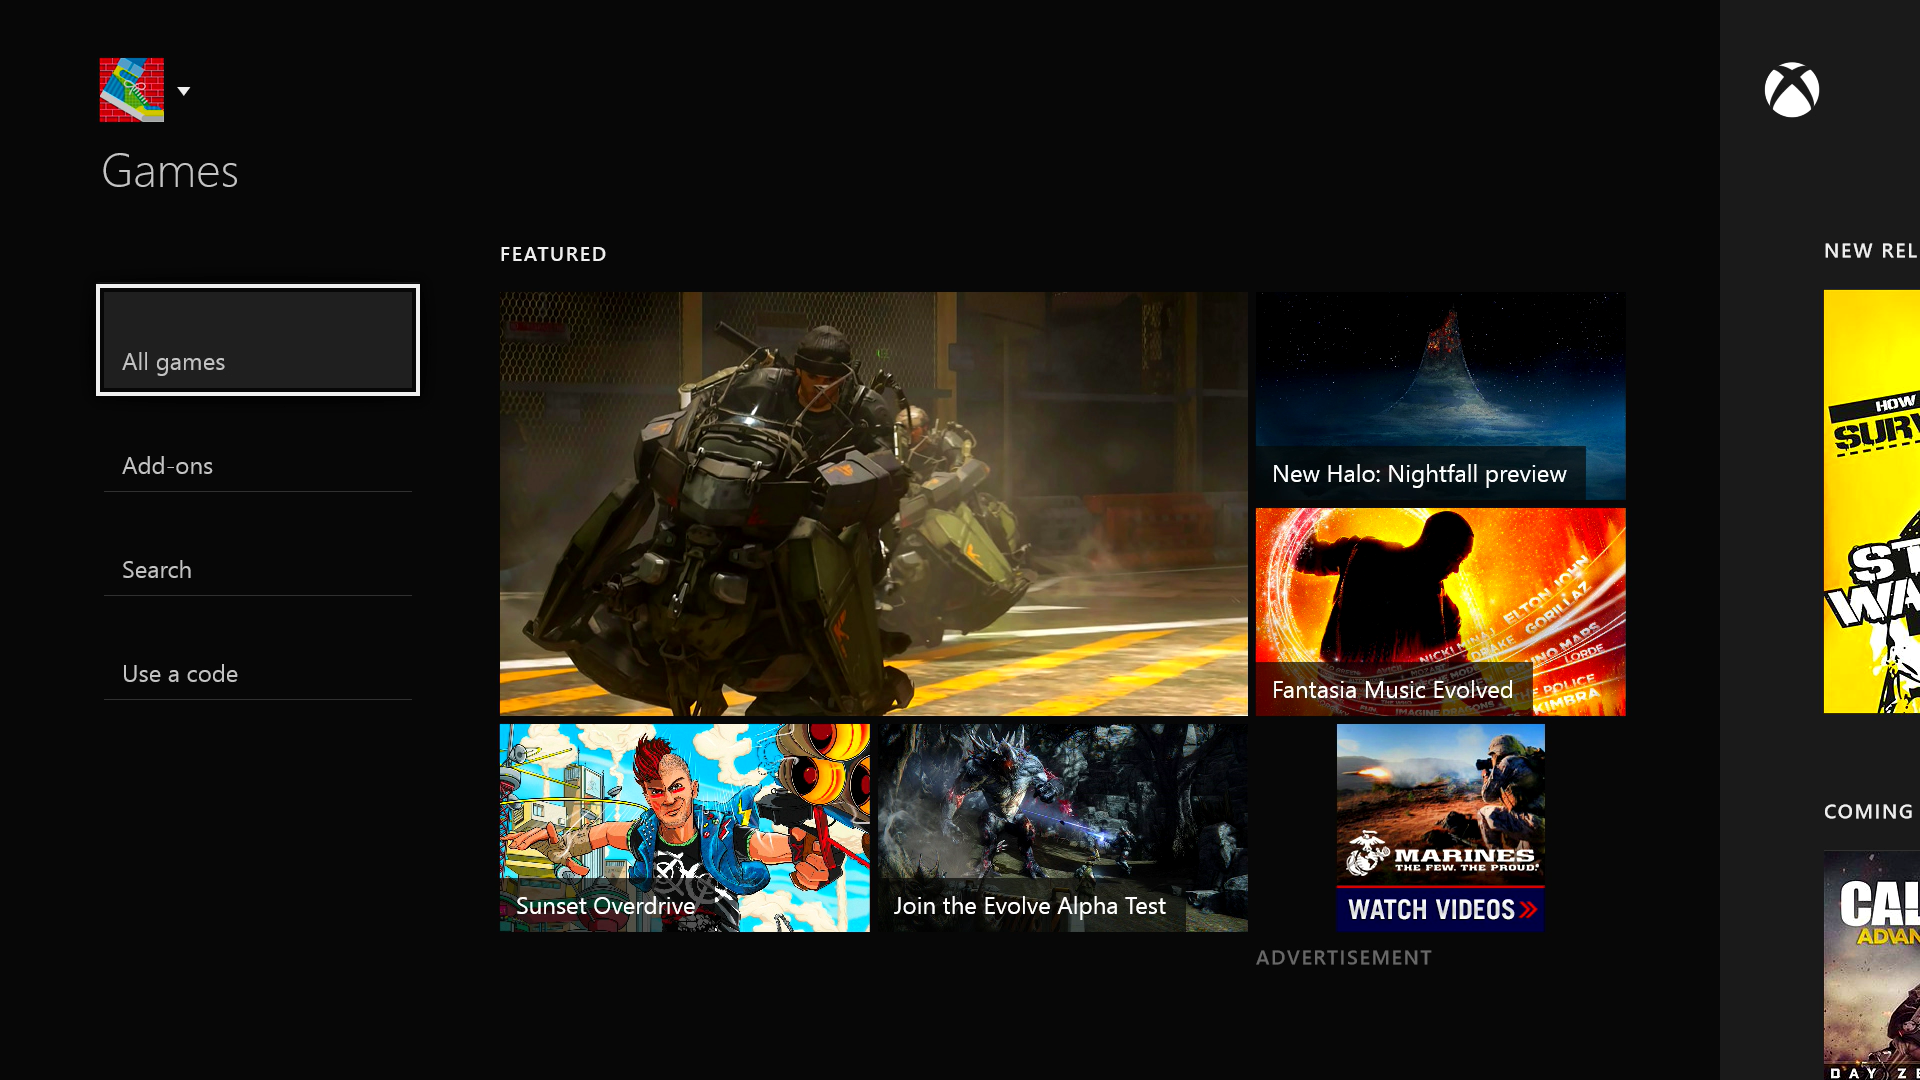Image resolution: width=1920 pixels, height=1080 pixels.
Task: Open the large featured soldier game tile
Action: tap(873, 503)
